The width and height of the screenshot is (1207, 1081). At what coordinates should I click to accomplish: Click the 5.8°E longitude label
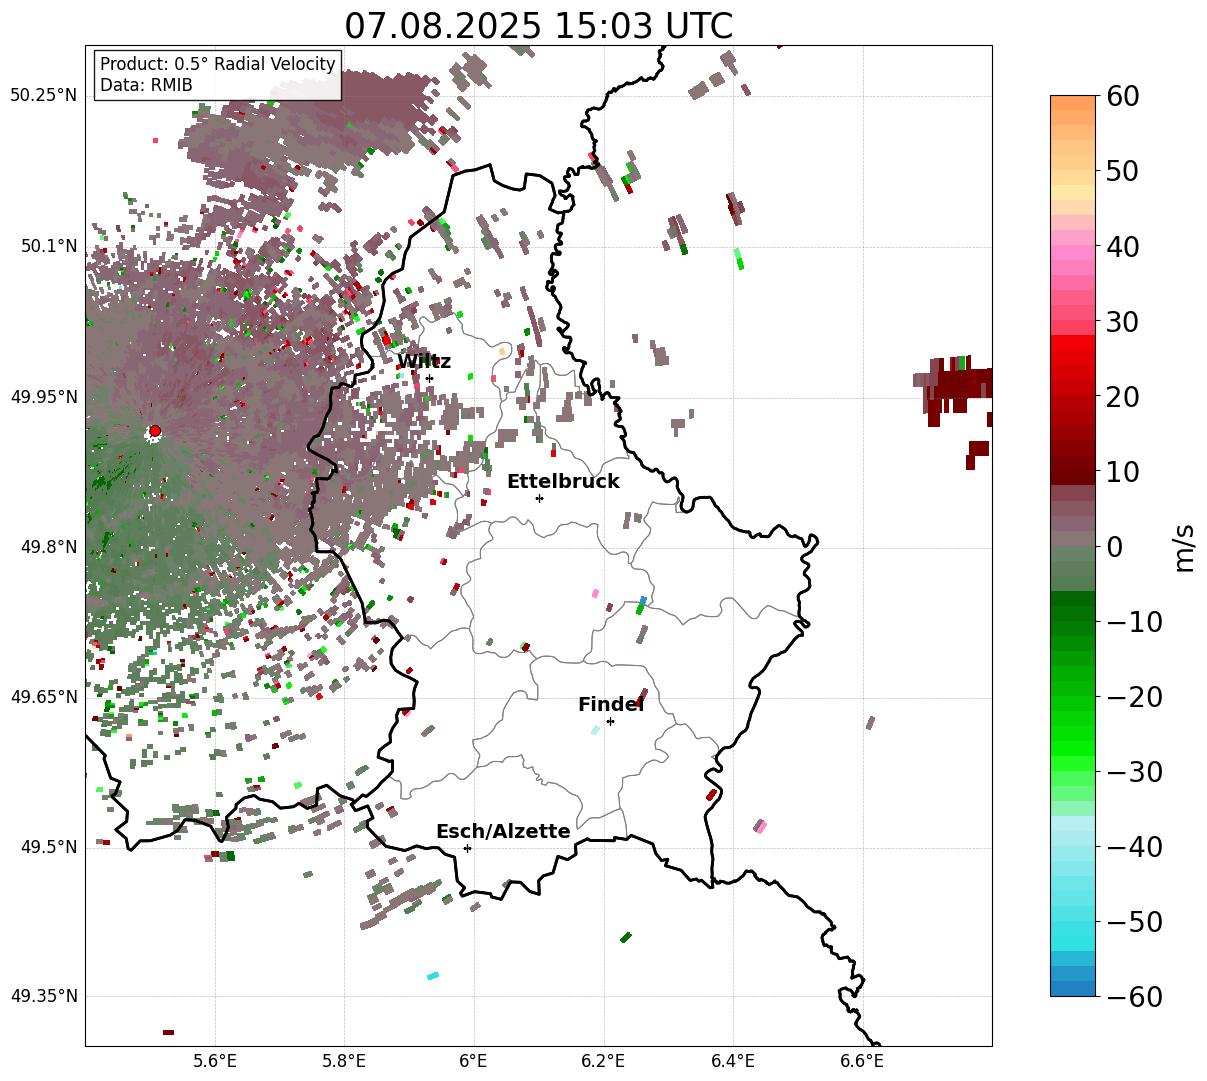click(x=344, y=1061)
